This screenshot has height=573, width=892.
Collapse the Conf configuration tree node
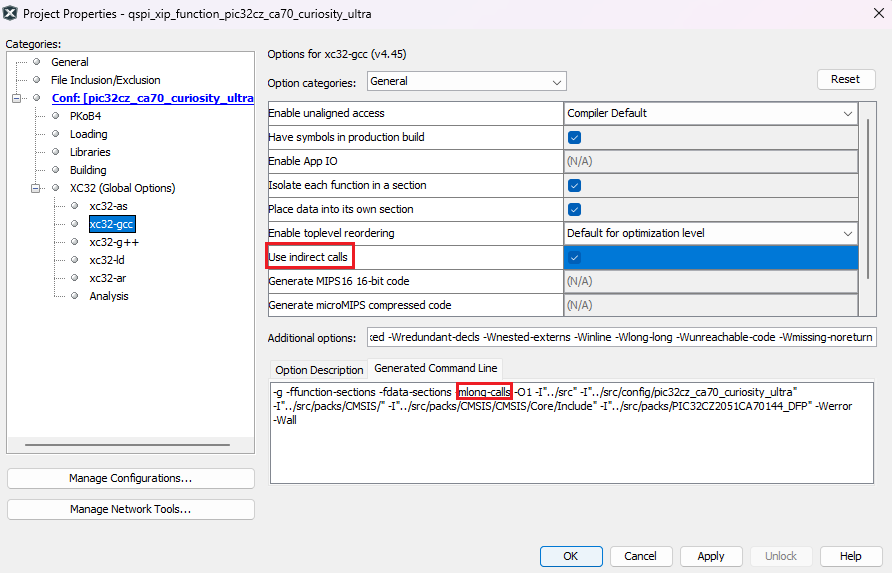click(x=16, y=98)
